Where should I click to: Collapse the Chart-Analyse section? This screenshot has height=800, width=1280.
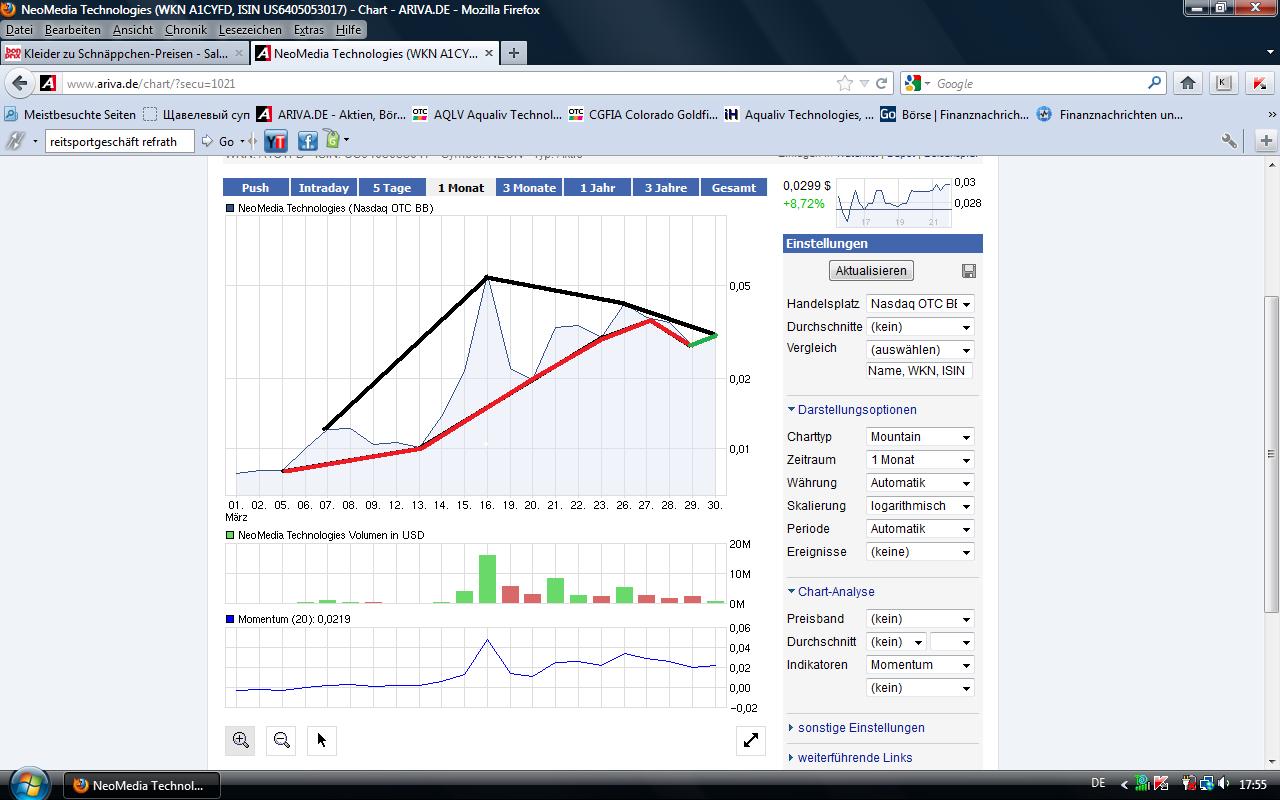(x=831, y=592)
